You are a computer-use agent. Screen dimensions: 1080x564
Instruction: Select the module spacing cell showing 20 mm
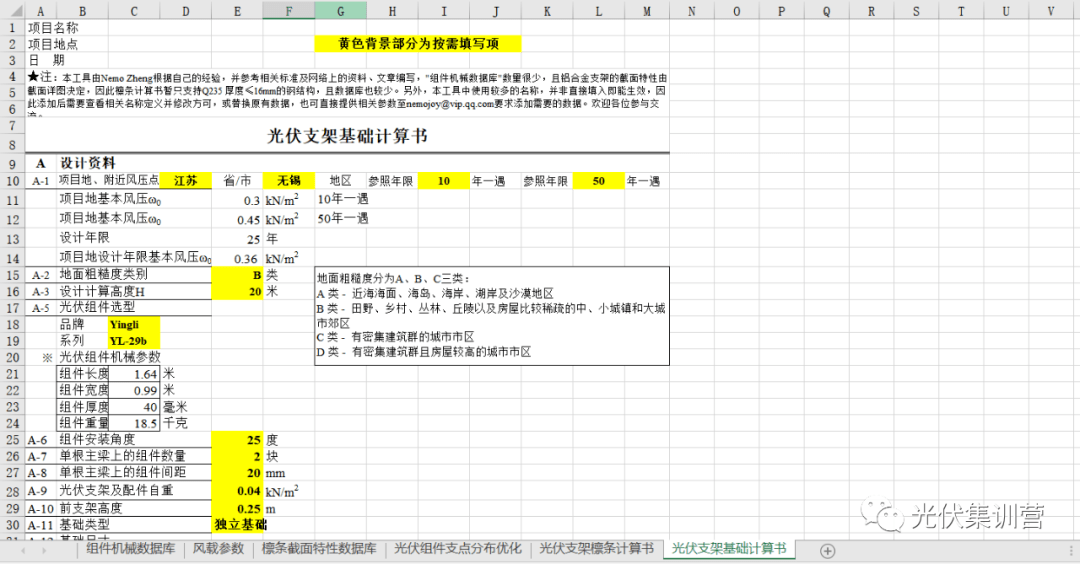point(237,472)
